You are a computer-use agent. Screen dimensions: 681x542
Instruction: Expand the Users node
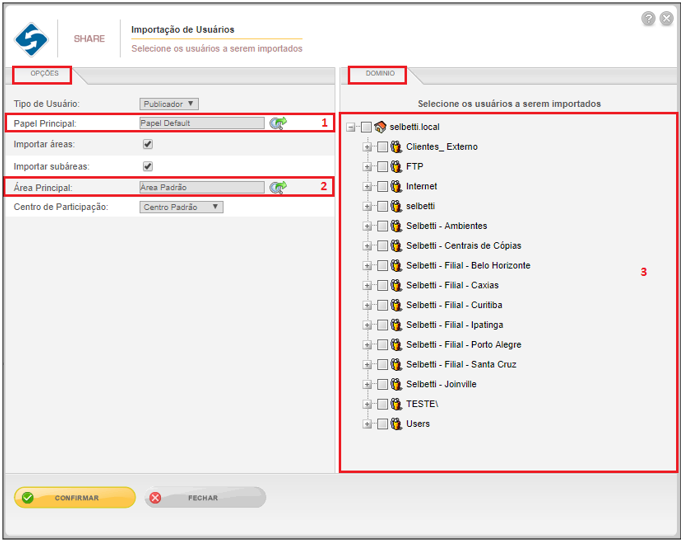(367, 424)
